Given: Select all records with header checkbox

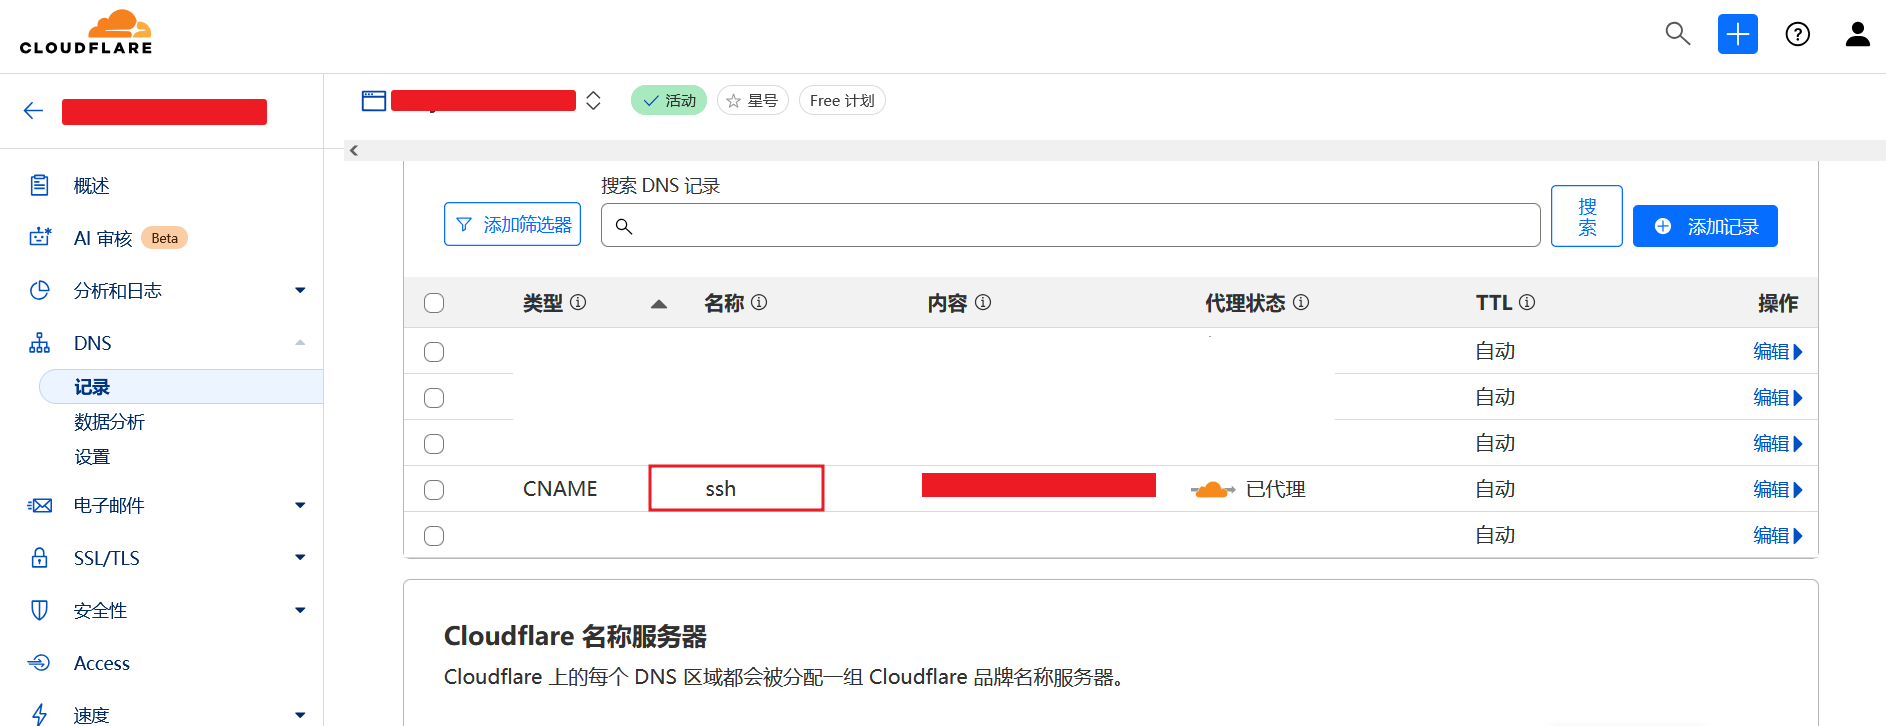Looking at the screenshot, I should 434,303.
